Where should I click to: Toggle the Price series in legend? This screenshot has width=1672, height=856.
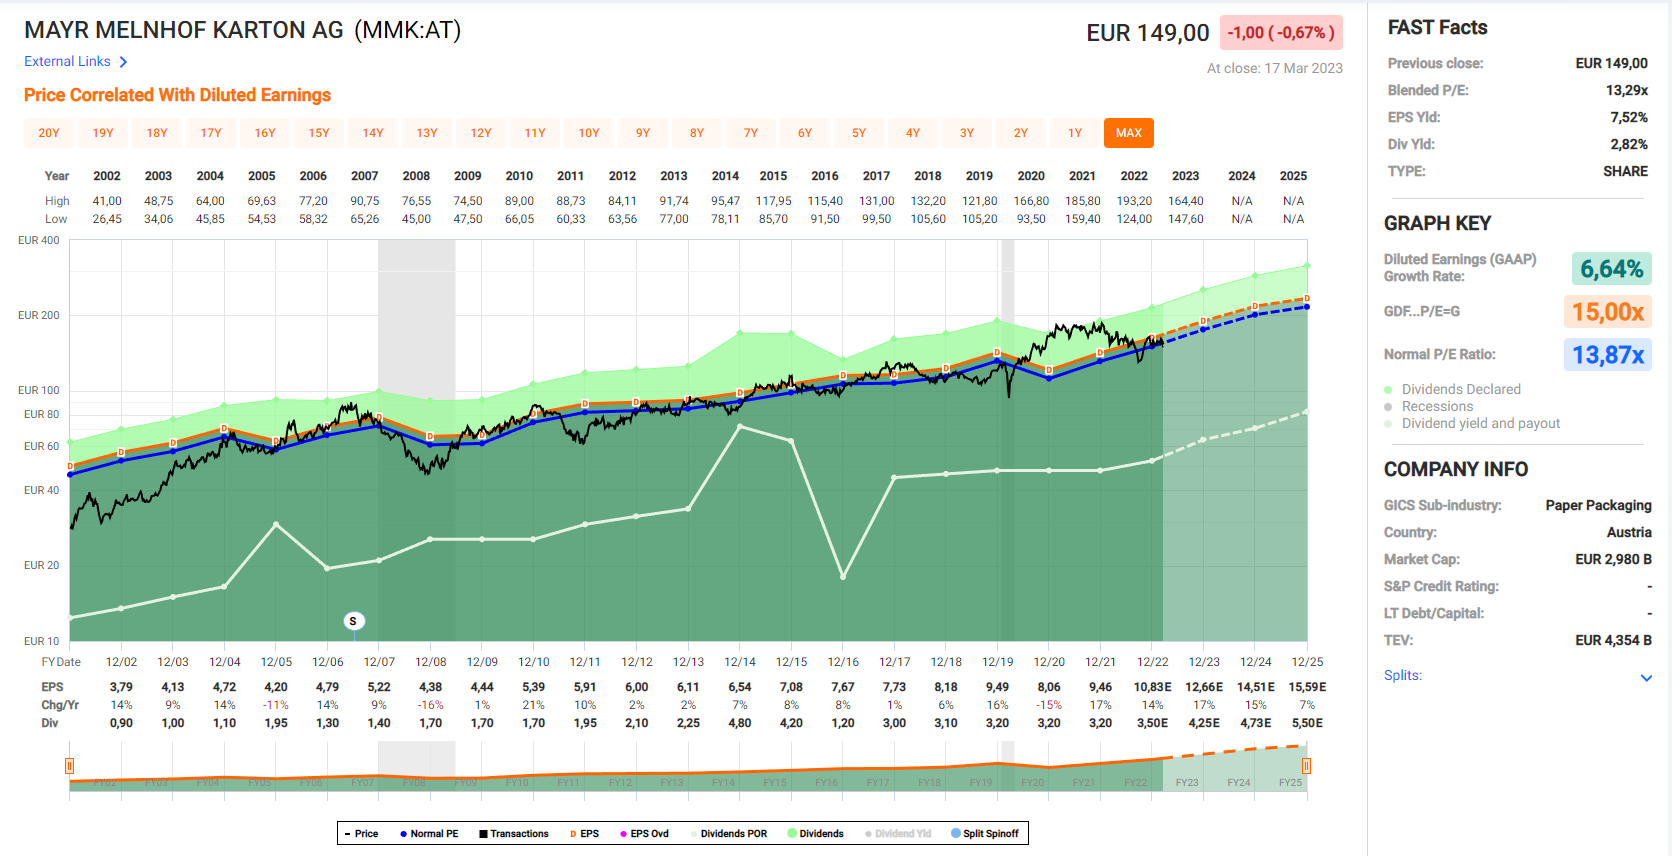361,834
